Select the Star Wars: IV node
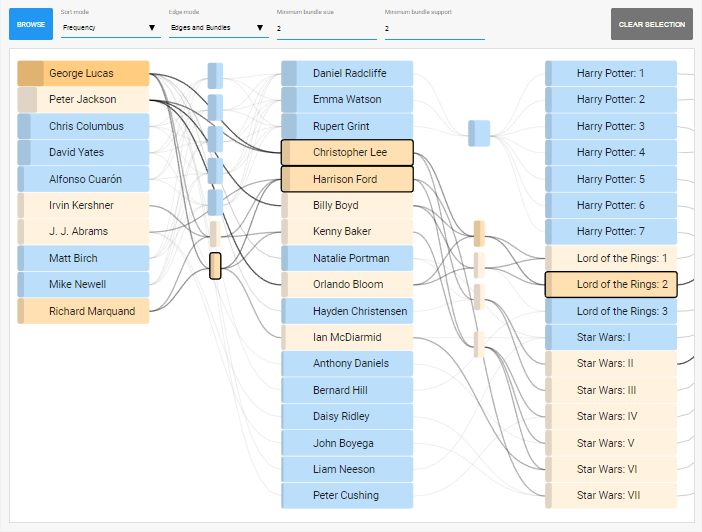The image size is (702, 532). coord(611,416)
